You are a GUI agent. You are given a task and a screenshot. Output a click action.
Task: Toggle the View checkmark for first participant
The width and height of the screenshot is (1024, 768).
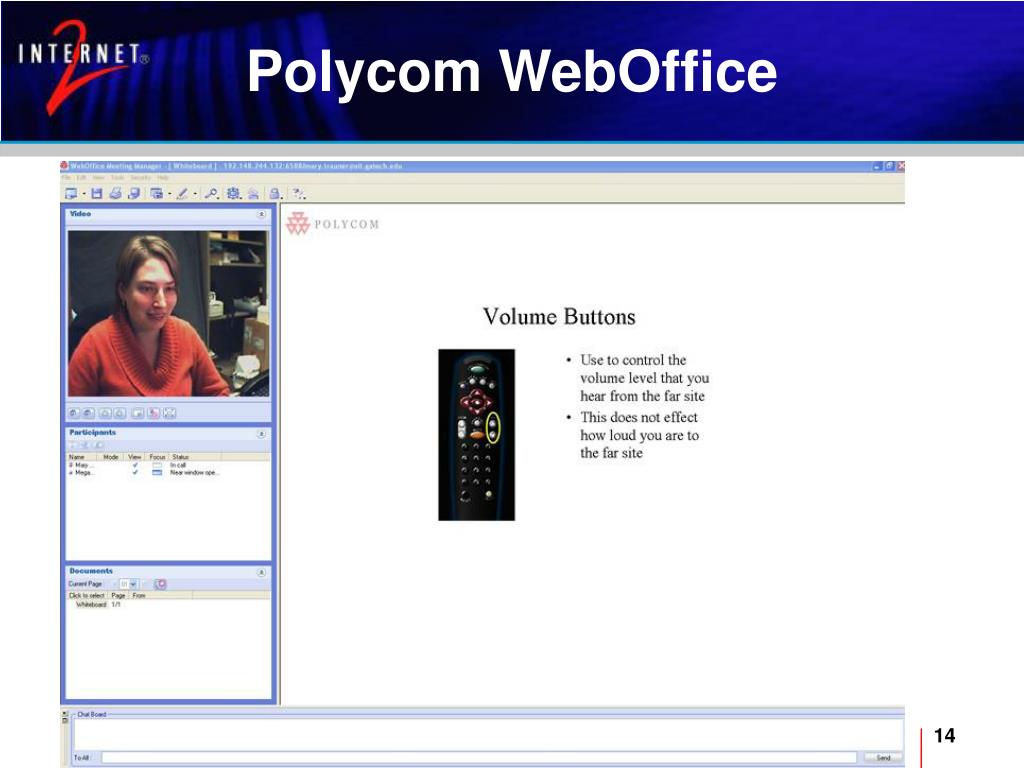tap(135, 465)
